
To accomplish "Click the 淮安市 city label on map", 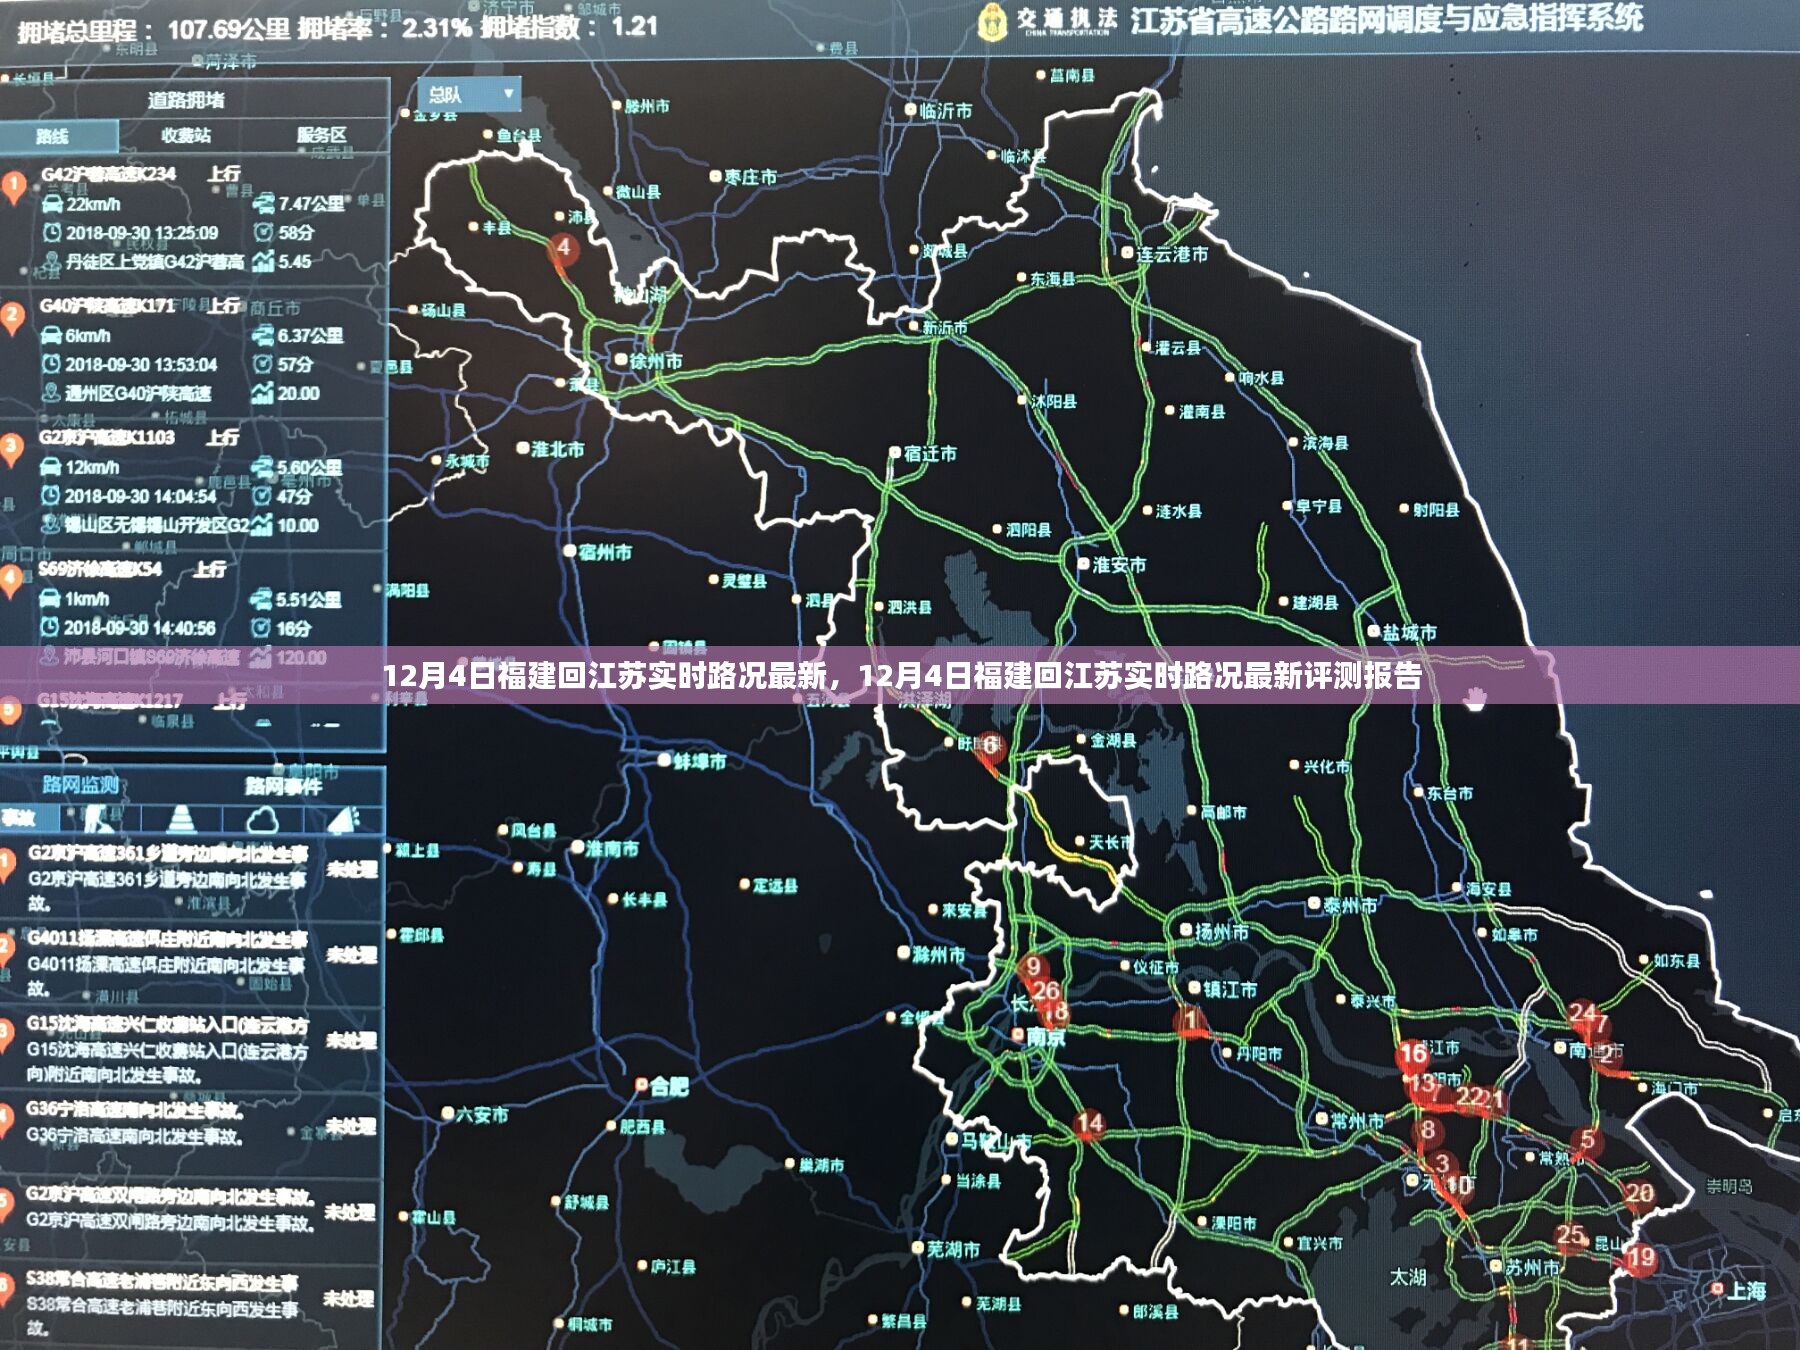I will 1119,565.
